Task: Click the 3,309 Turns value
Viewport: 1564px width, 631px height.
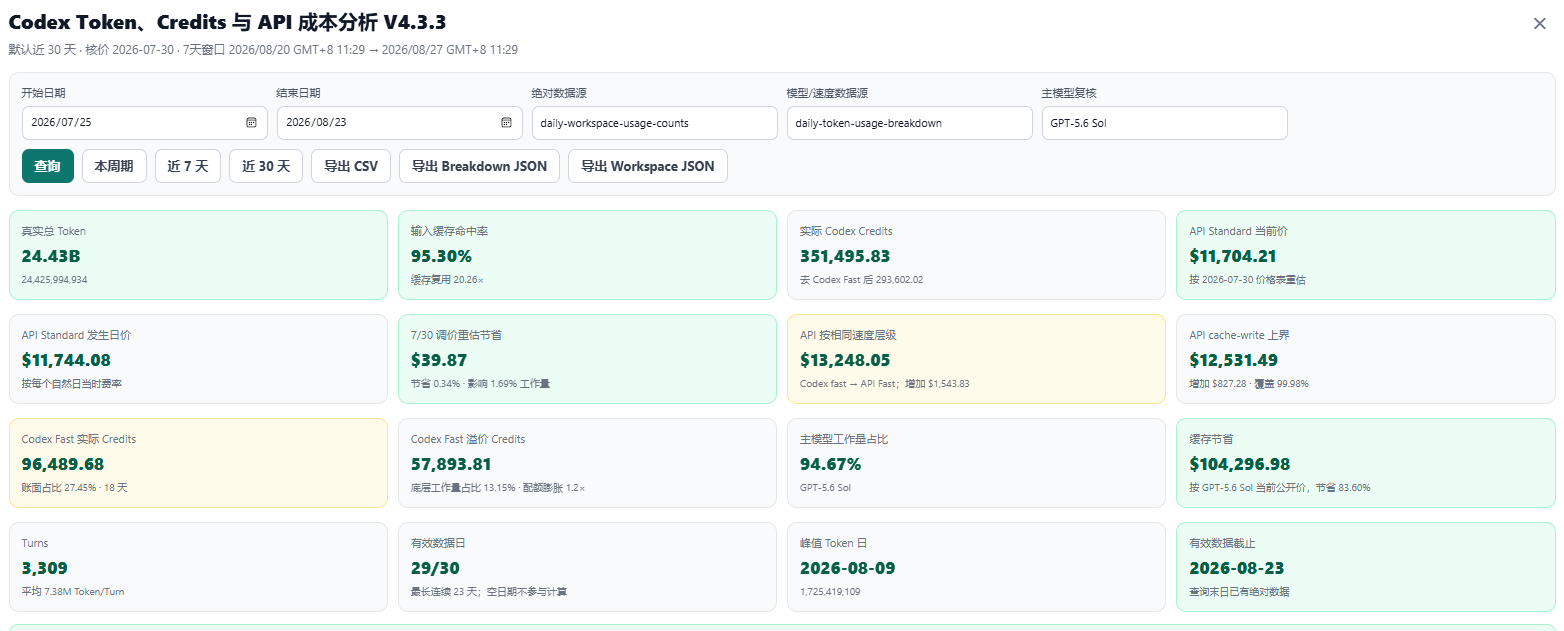Action: pos(45,568)
